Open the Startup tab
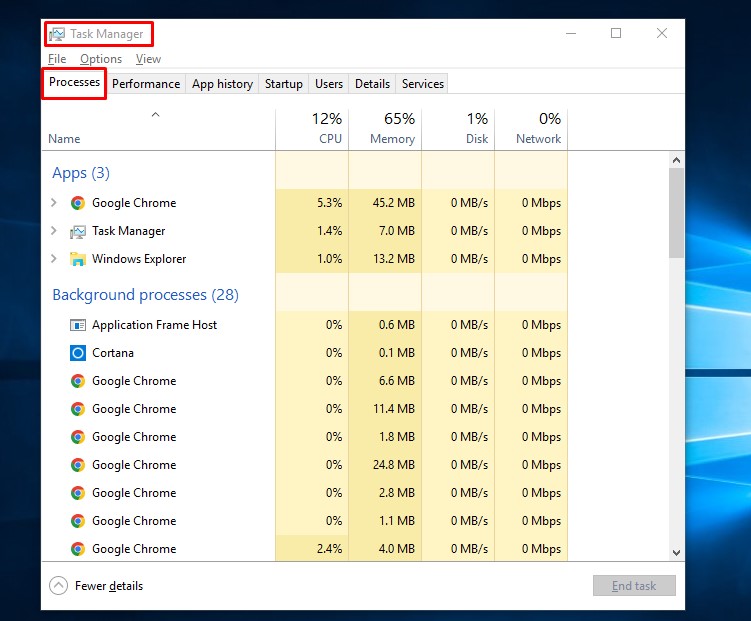The image size is (751, 621). click(283, 84)
